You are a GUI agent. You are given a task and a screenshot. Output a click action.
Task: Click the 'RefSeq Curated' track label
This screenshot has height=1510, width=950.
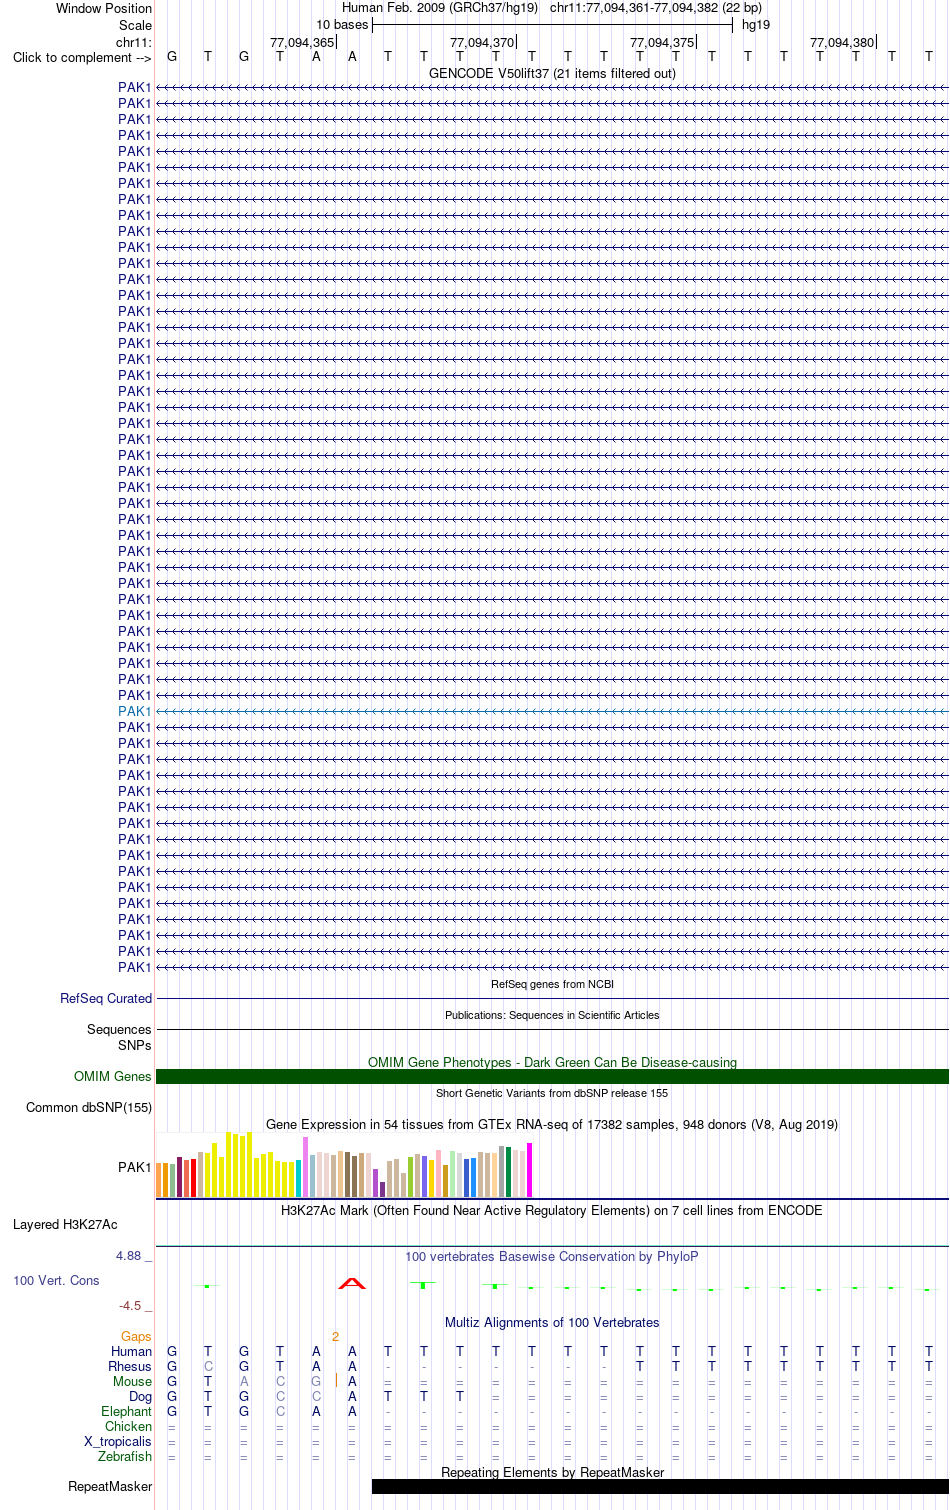click(106, 998)
